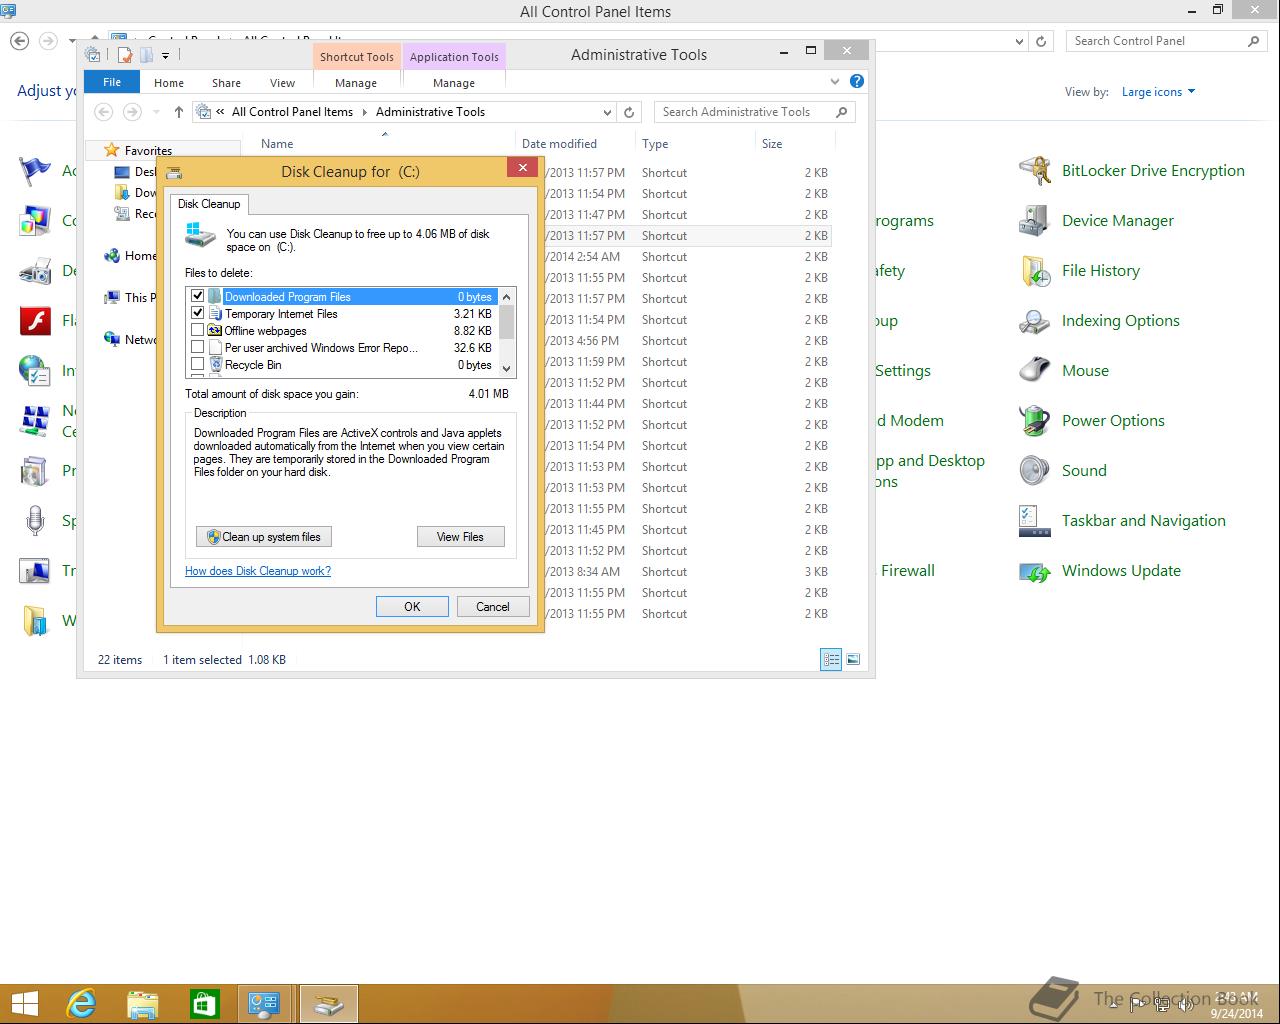This screenshot has height=1024, width=1280.
Task: Refresh Administrative Tools folder
Action: coord(629,112)
